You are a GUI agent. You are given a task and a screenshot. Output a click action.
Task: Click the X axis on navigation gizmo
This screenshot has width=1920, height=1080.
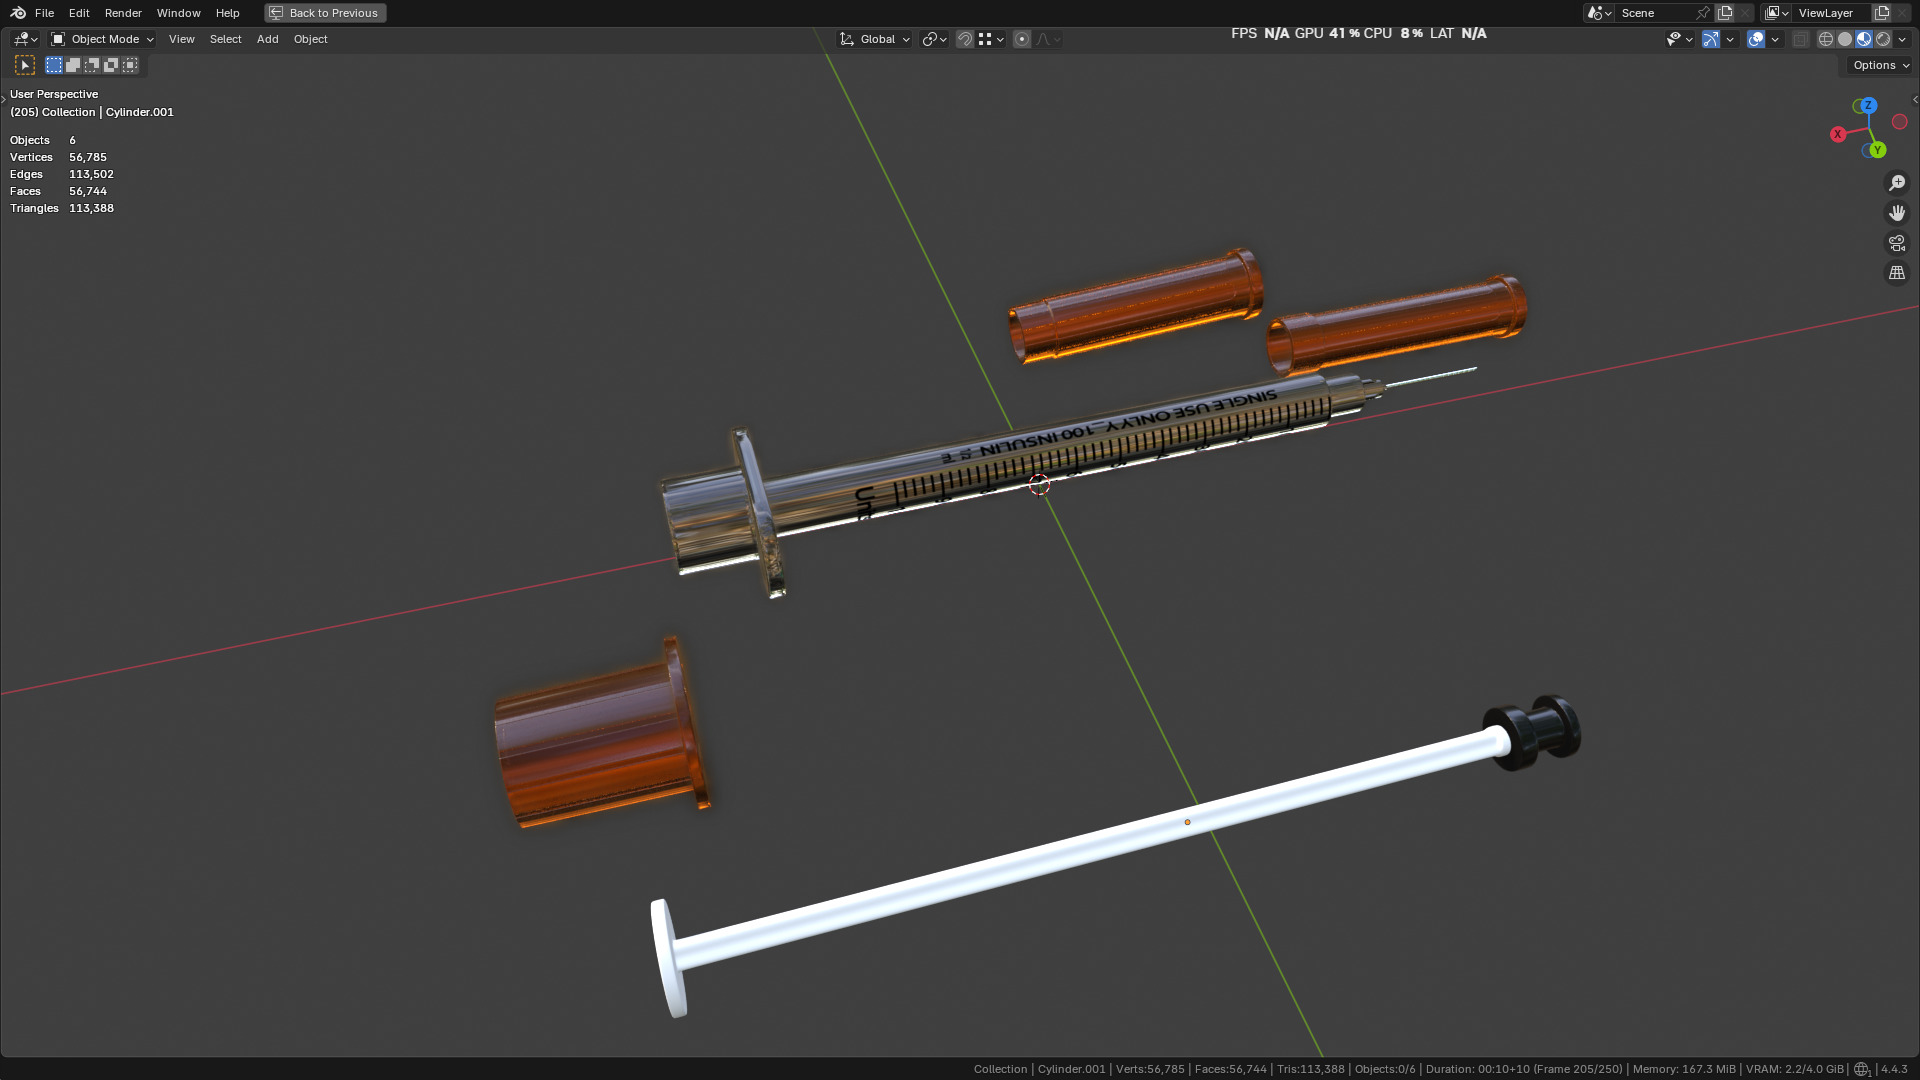pyautogui.click(x=1838, y=134)
